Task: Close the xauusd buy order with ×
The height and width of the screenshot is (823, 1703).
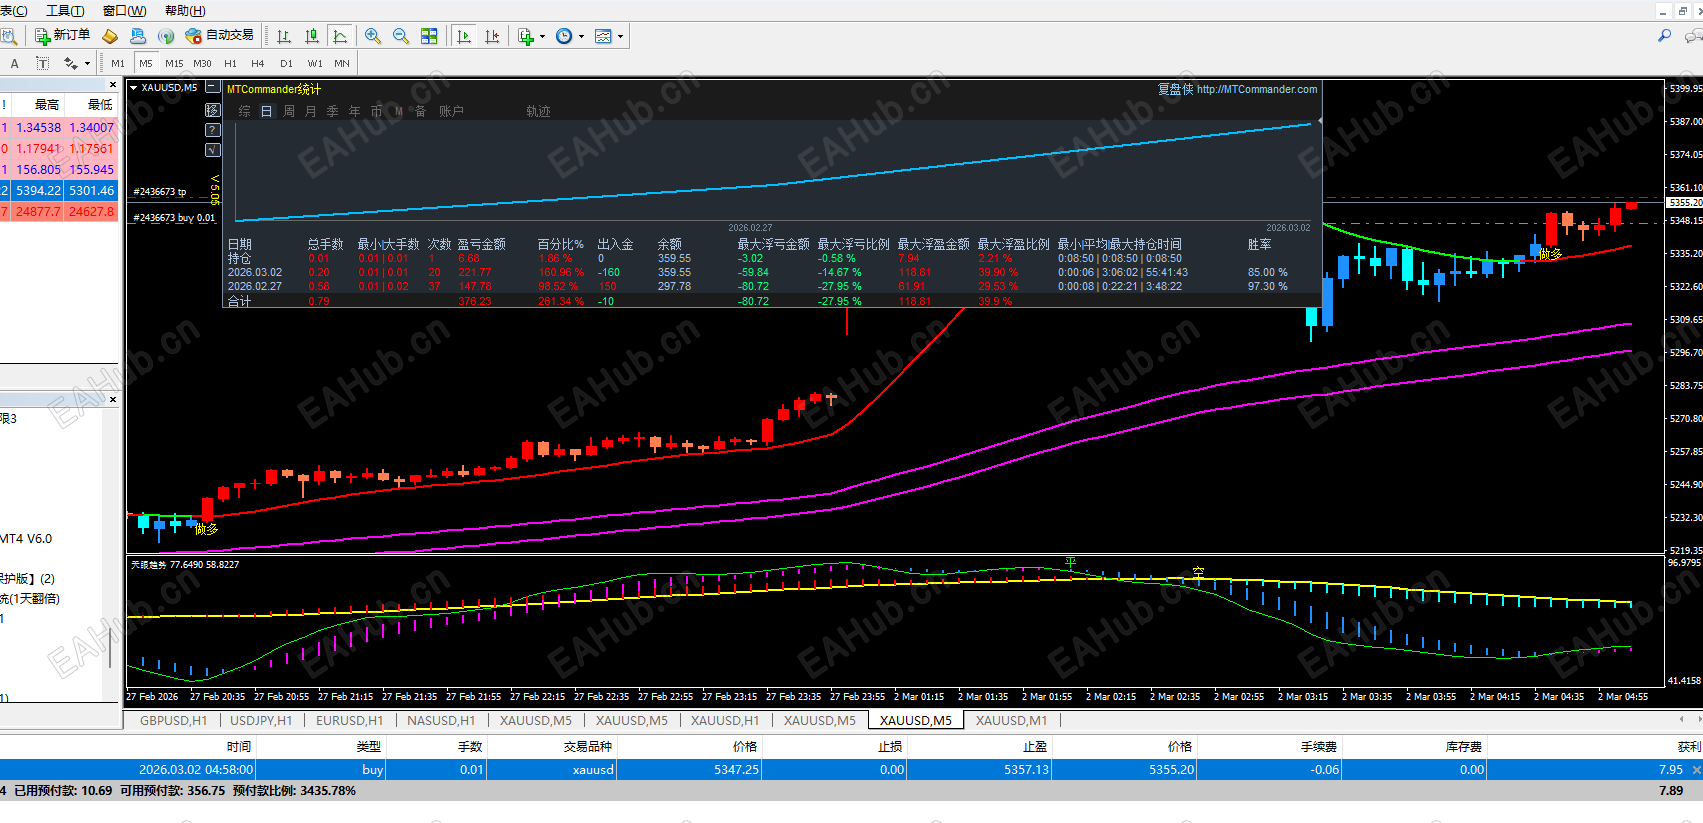Action: click(x=1696, y=770)
